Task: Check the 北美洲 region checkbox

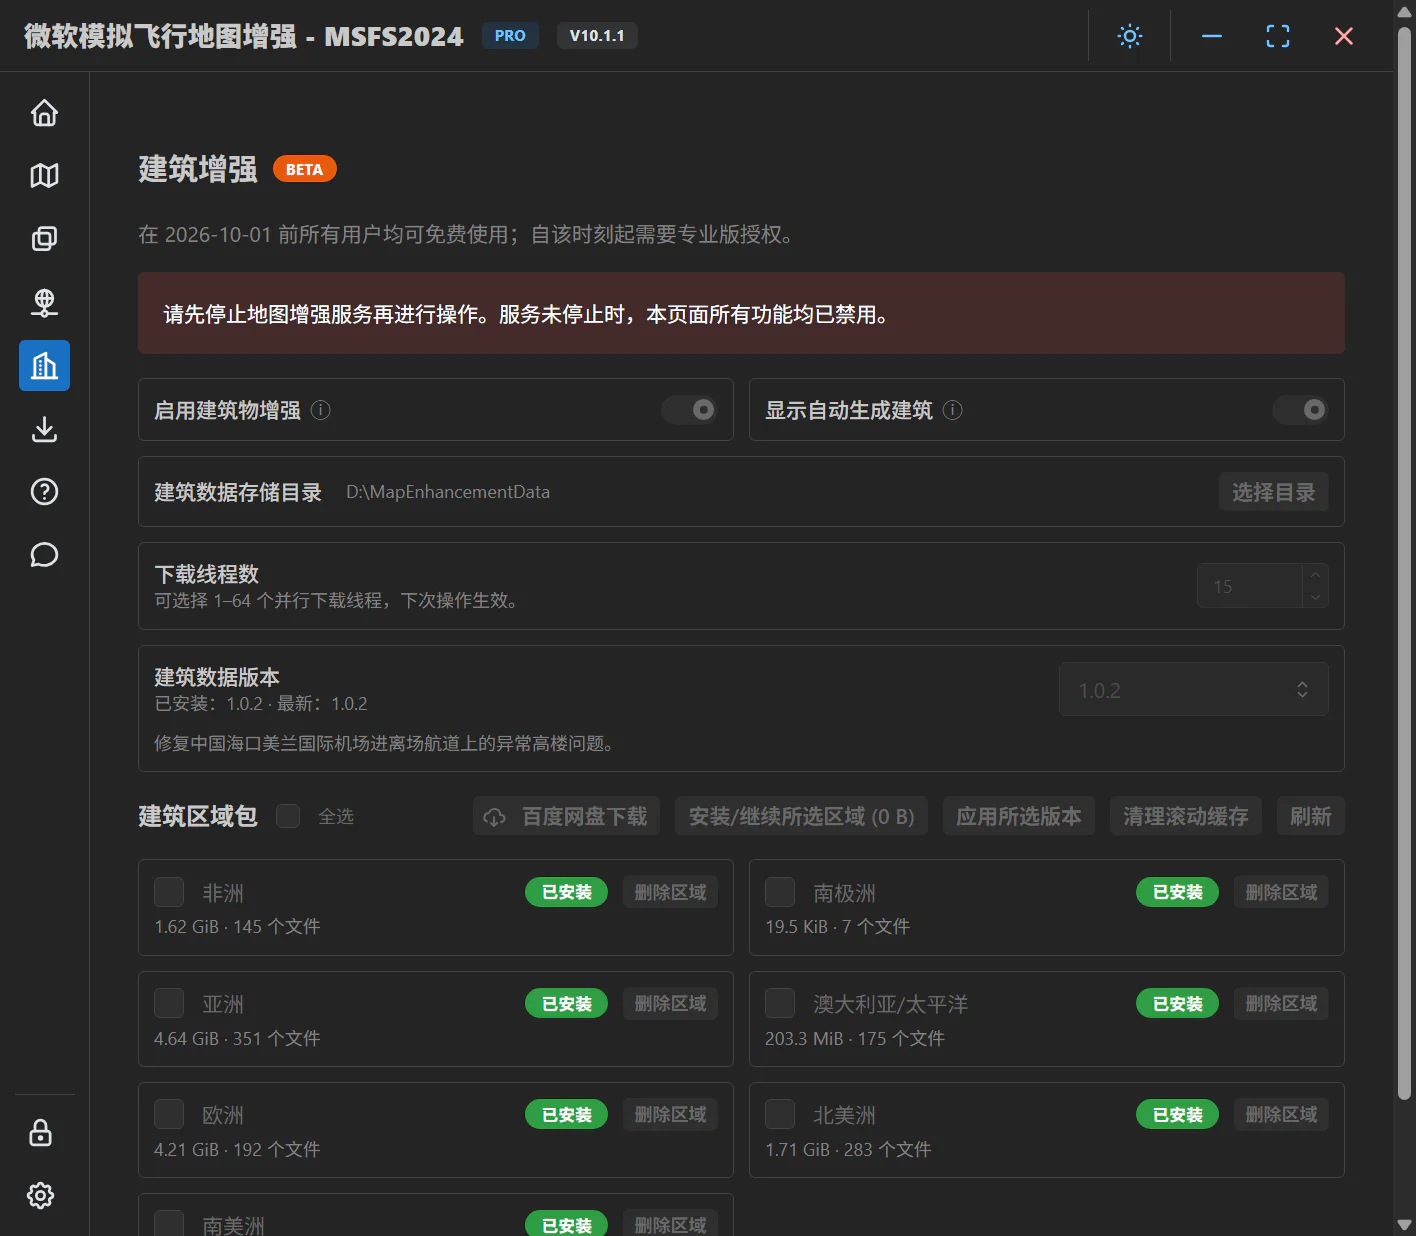Action: click(x=780, y=1114)
